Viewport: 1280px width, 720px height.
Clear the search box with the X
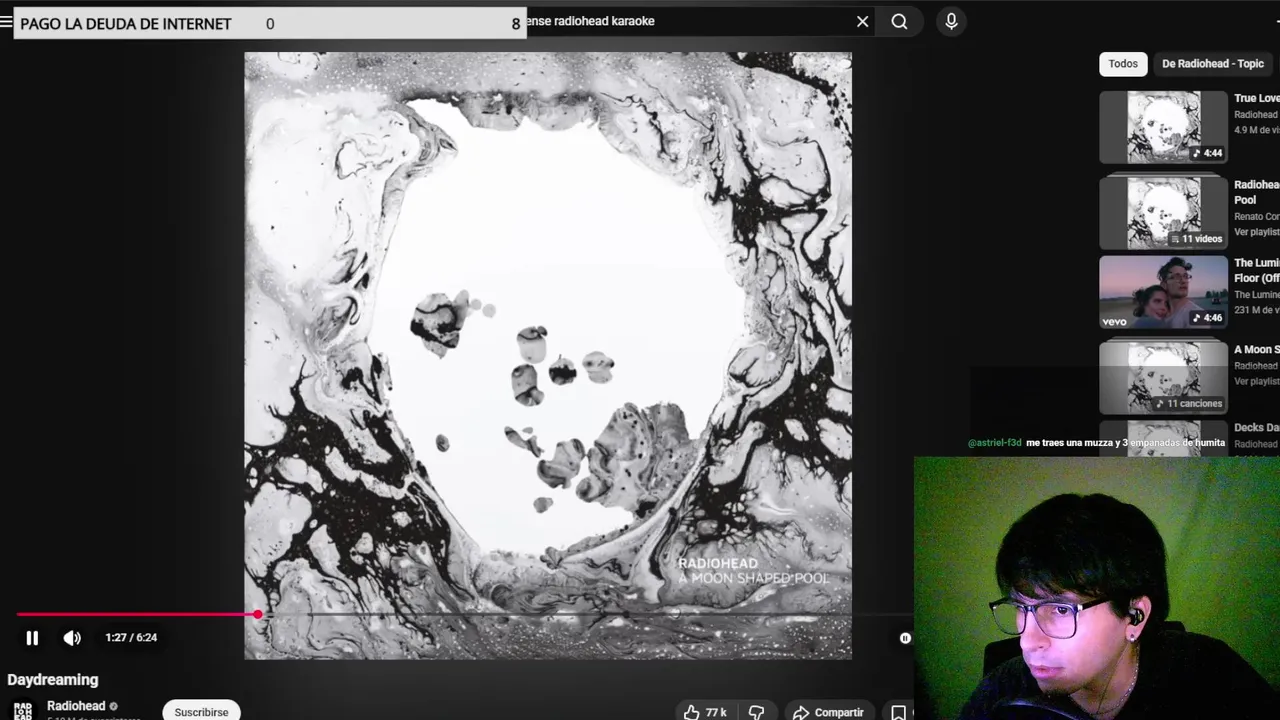(x=863, y=21)
